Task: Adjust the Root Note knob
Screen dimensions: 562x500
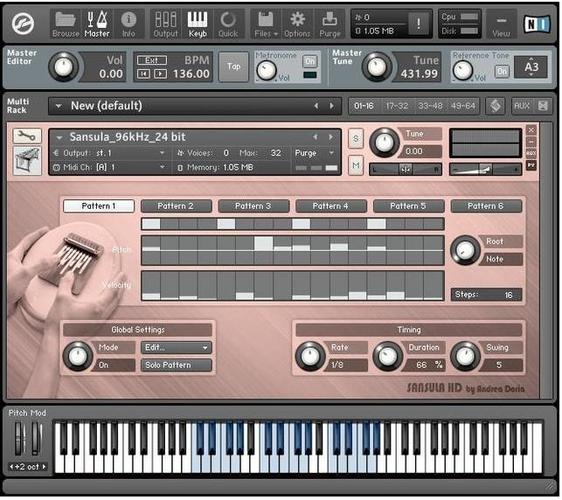Action: [x=465, y=250]
